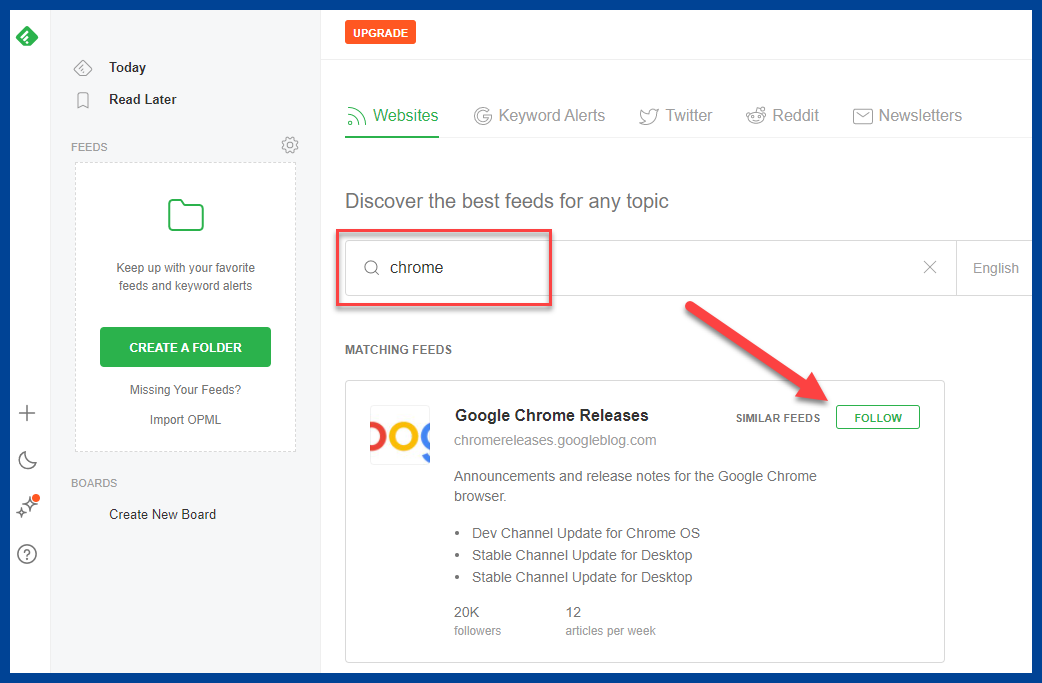Open Today feed view

(x=127, y=68)
